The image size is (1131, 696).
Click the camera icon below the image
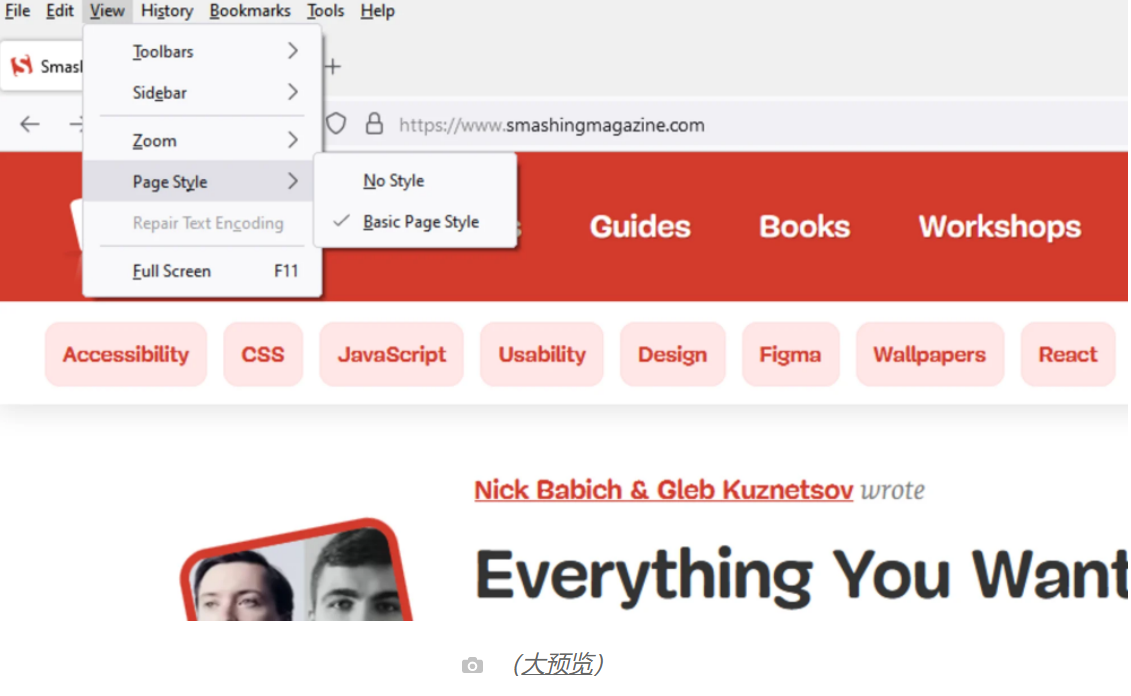point(472,665)
